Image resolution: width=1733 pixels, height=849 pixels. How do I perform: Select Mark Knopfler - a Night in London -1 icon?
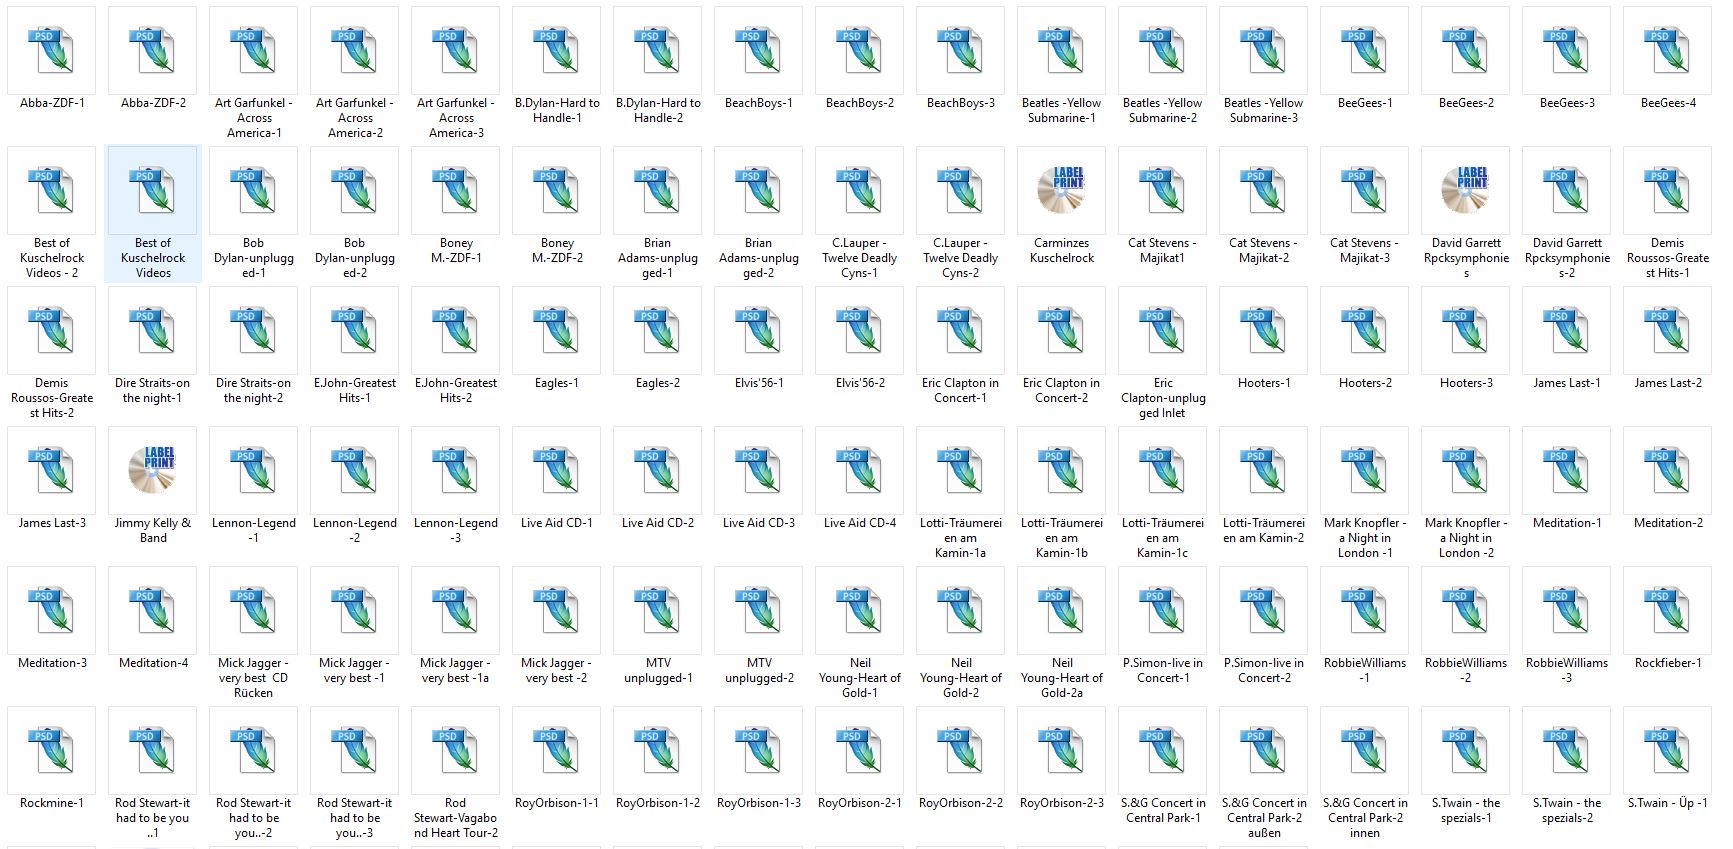click(1365, 470)
